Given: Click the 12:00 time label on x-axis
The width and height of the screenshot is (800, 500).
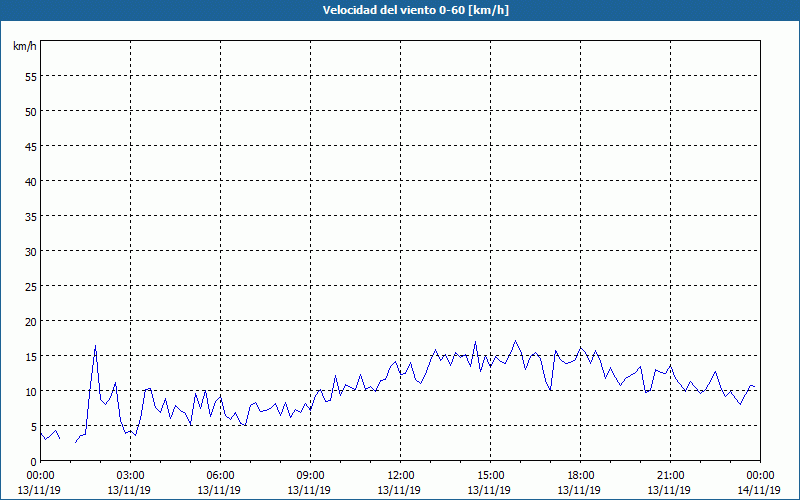Looking at the screenshot, I should pyautogui.click(x=401, y=476).
